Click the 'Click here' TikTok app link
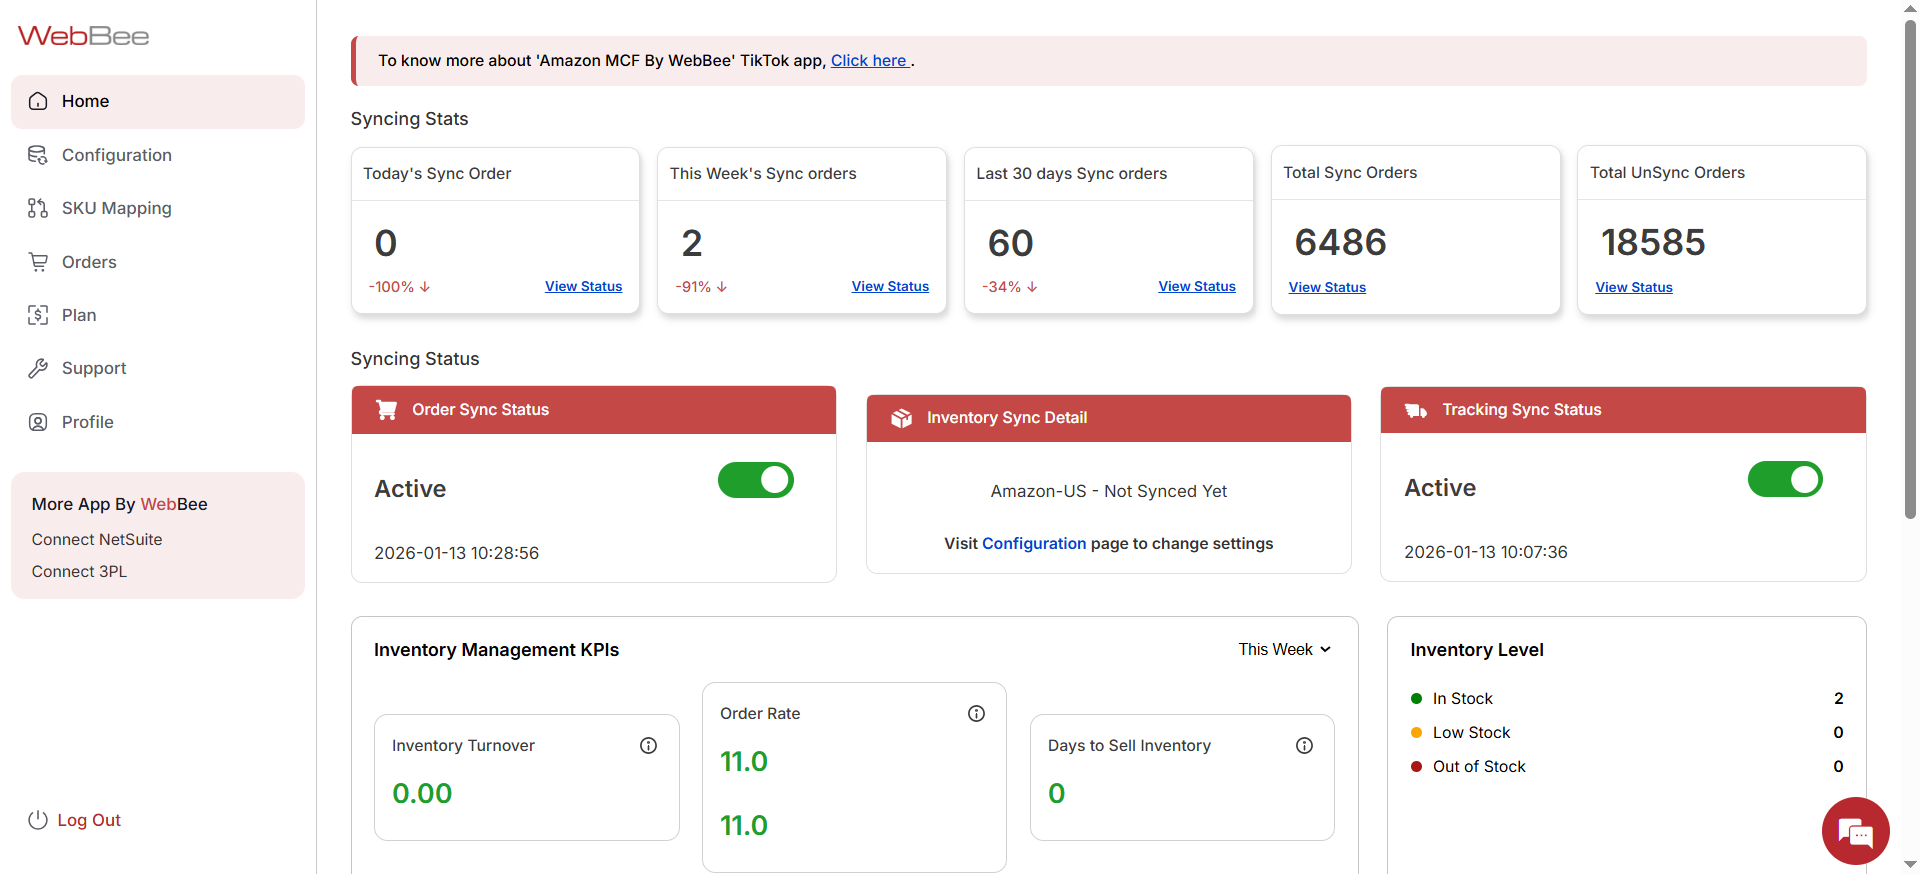 click(868, 61)
